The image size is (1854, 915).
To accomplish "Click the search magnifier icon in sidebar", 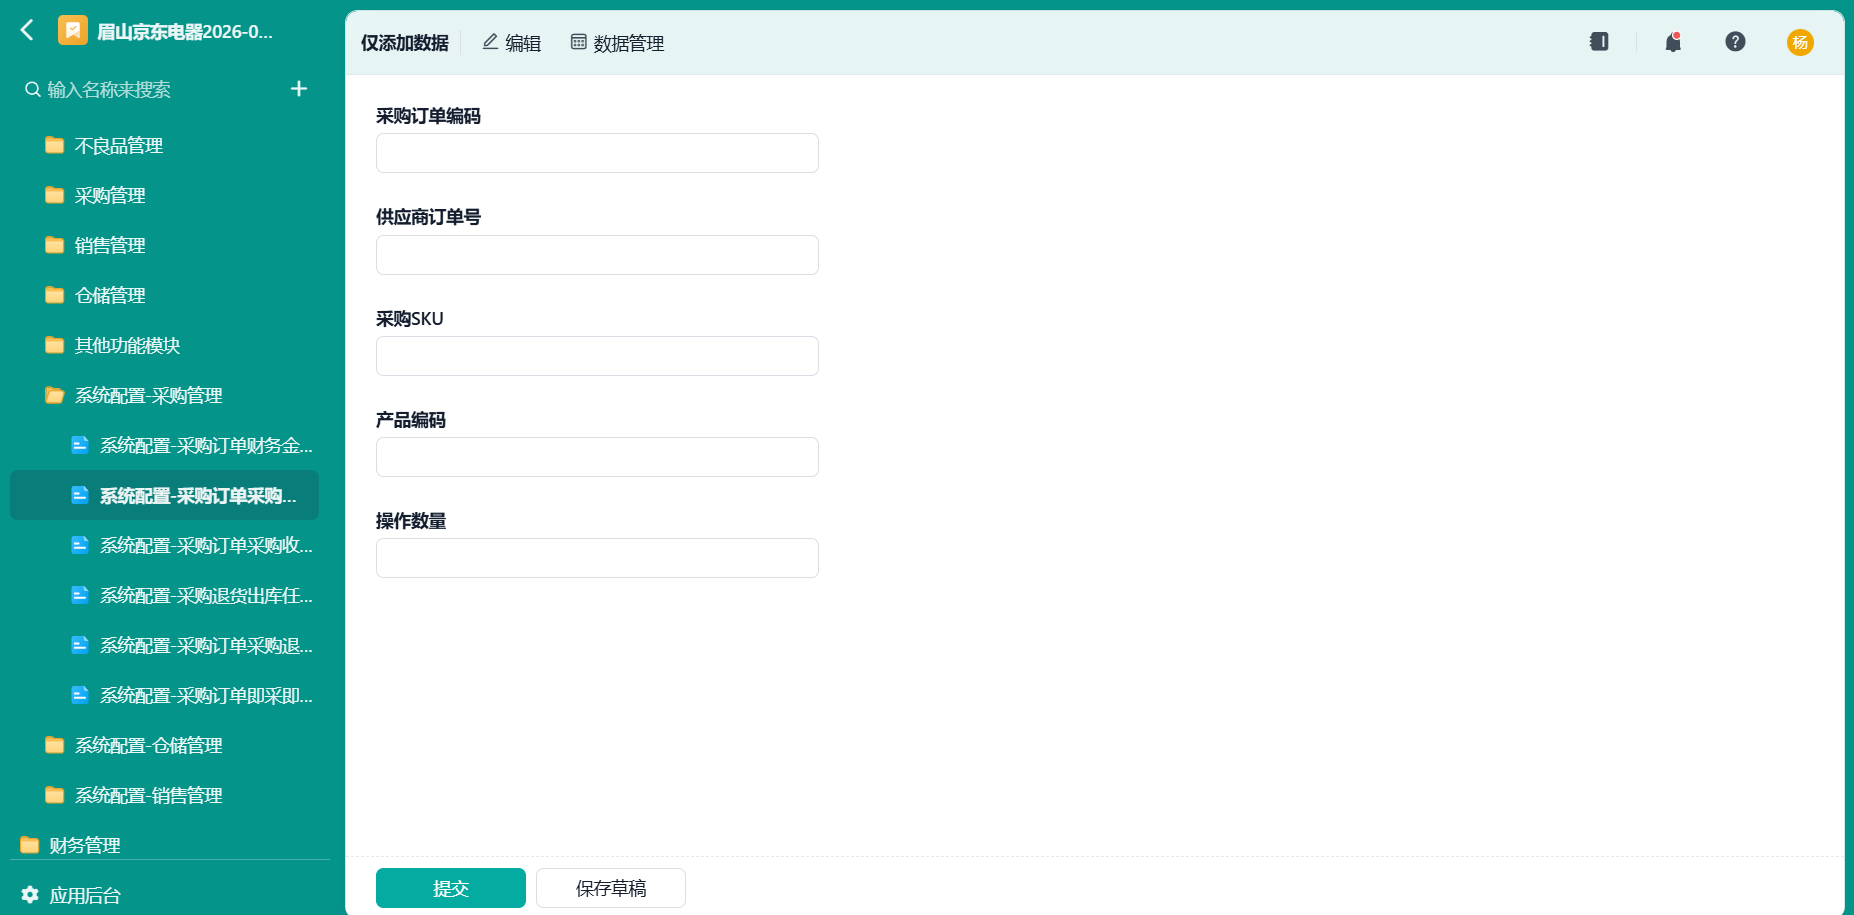I will click(x=33, y=90).
